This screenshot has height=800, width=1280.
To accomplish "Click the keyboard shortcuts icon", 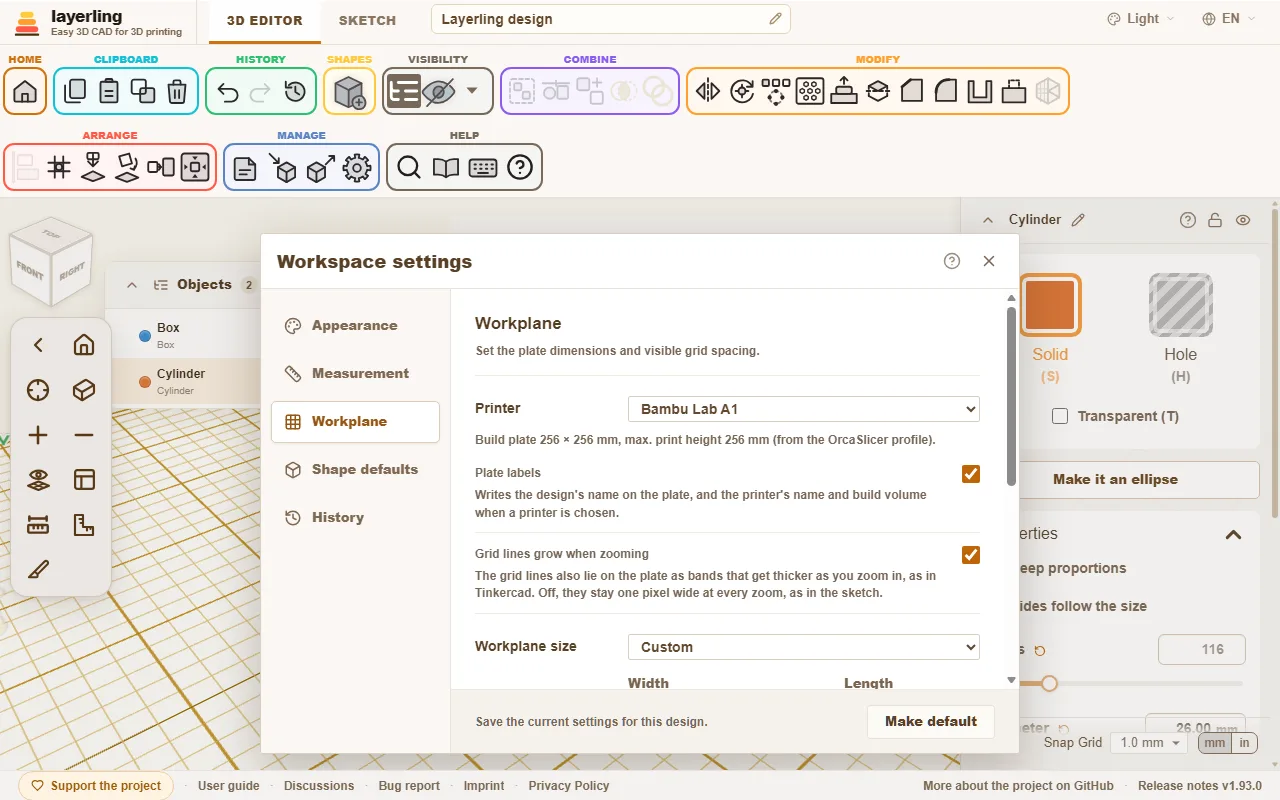I will point(483,168).
